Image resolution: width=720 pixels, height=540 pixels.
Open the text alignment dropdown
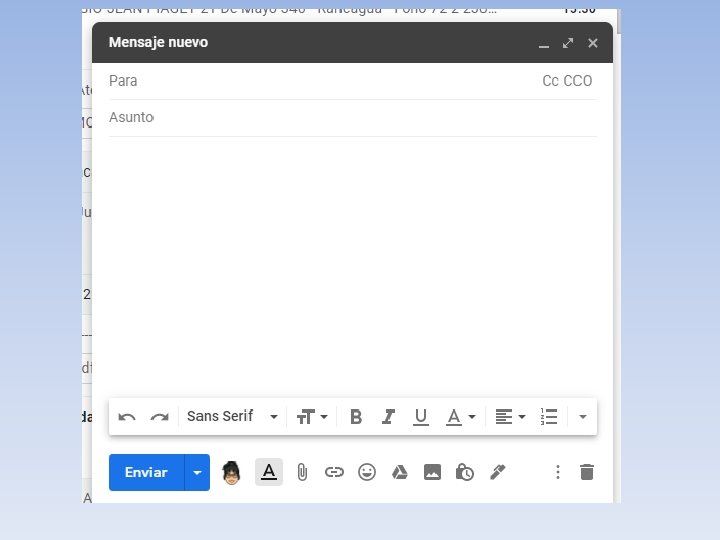click(x=510, y=417)
